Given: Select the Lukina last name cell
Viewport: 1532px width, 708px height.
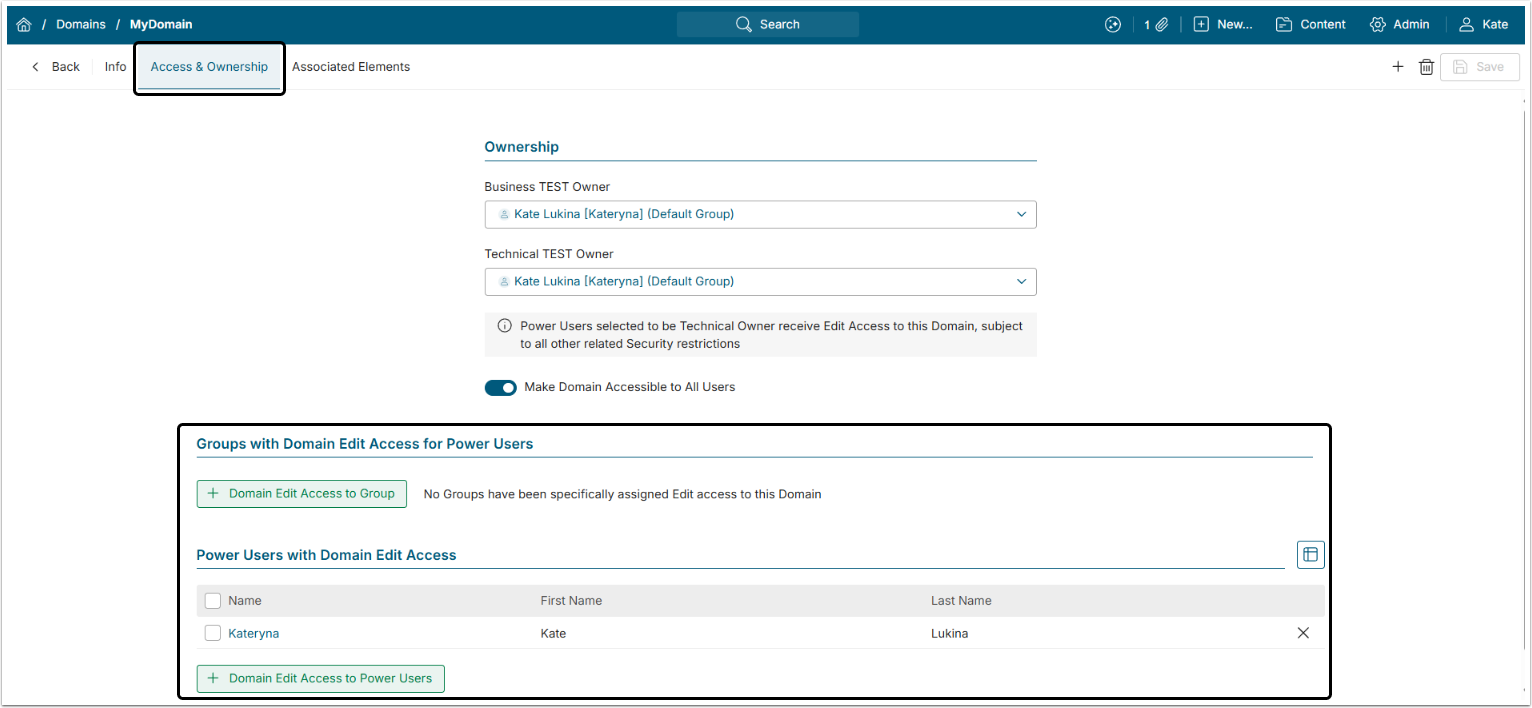Looking at the screenshot, I should click(x=949, y=633).
